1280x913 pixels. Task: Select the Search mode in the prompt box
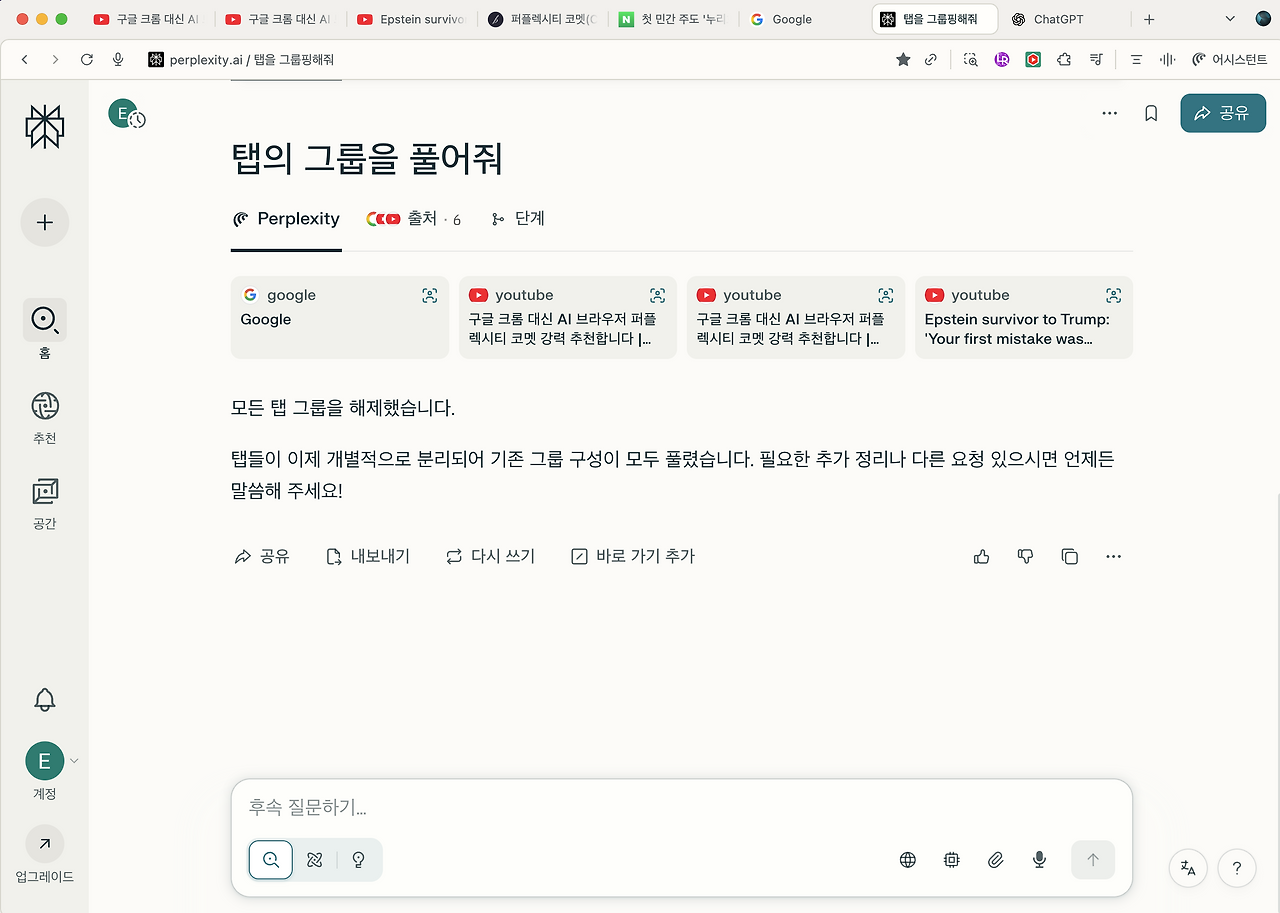(x=271, y=859)
